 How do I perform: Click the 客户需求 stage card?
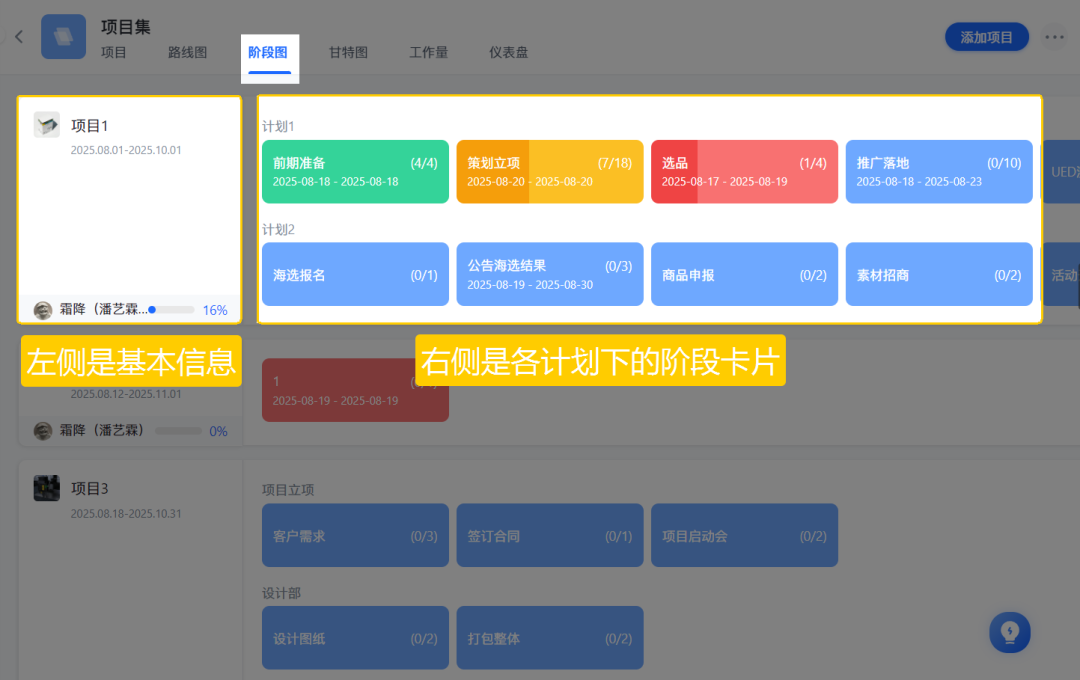coord(355,536)
